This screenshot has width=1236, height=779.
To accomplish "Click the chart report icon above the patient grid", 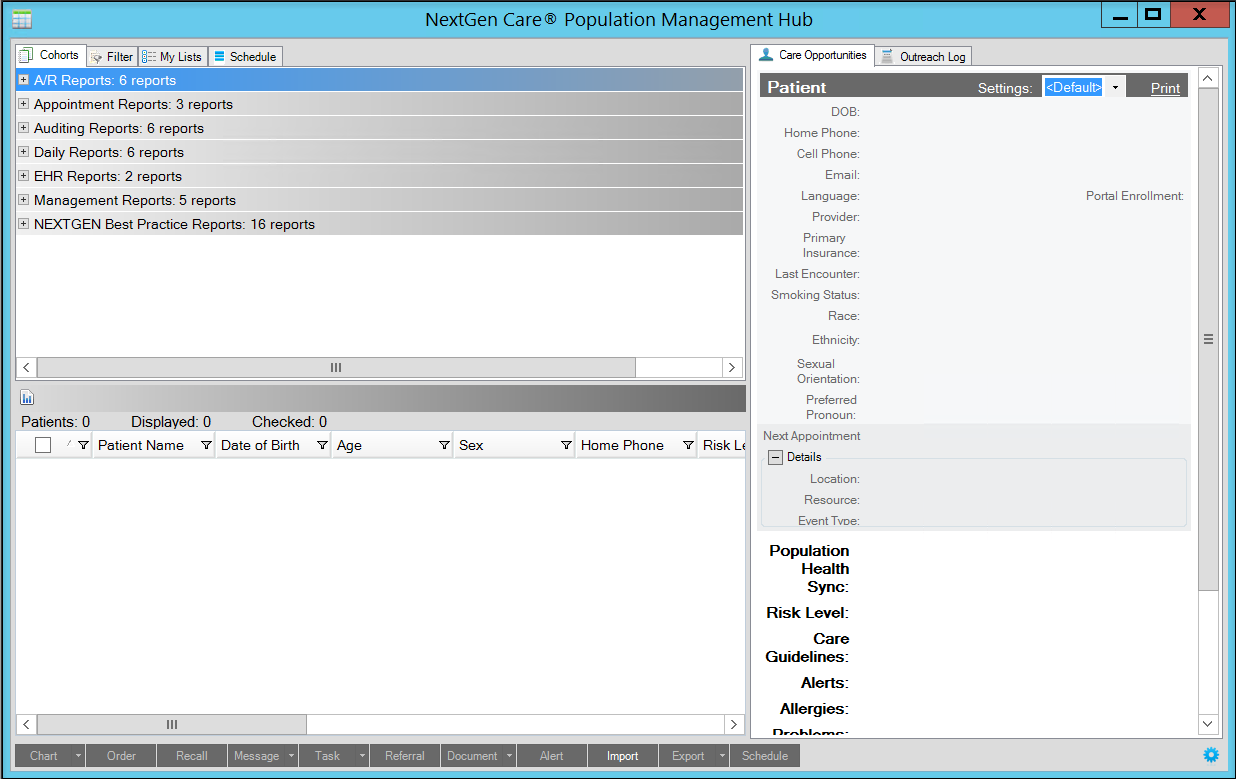I will click(x=27, y=398).
